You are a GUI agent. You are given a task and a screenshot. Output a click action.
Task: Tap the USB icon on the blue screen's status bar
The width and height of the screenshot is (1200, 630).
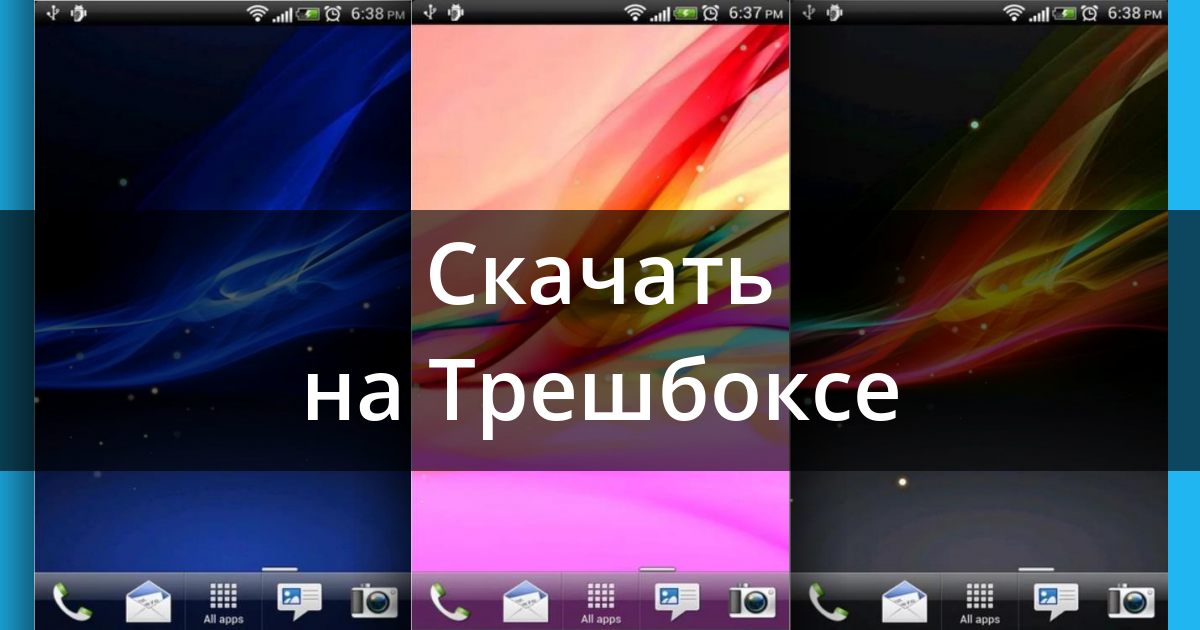coord(52,12)
